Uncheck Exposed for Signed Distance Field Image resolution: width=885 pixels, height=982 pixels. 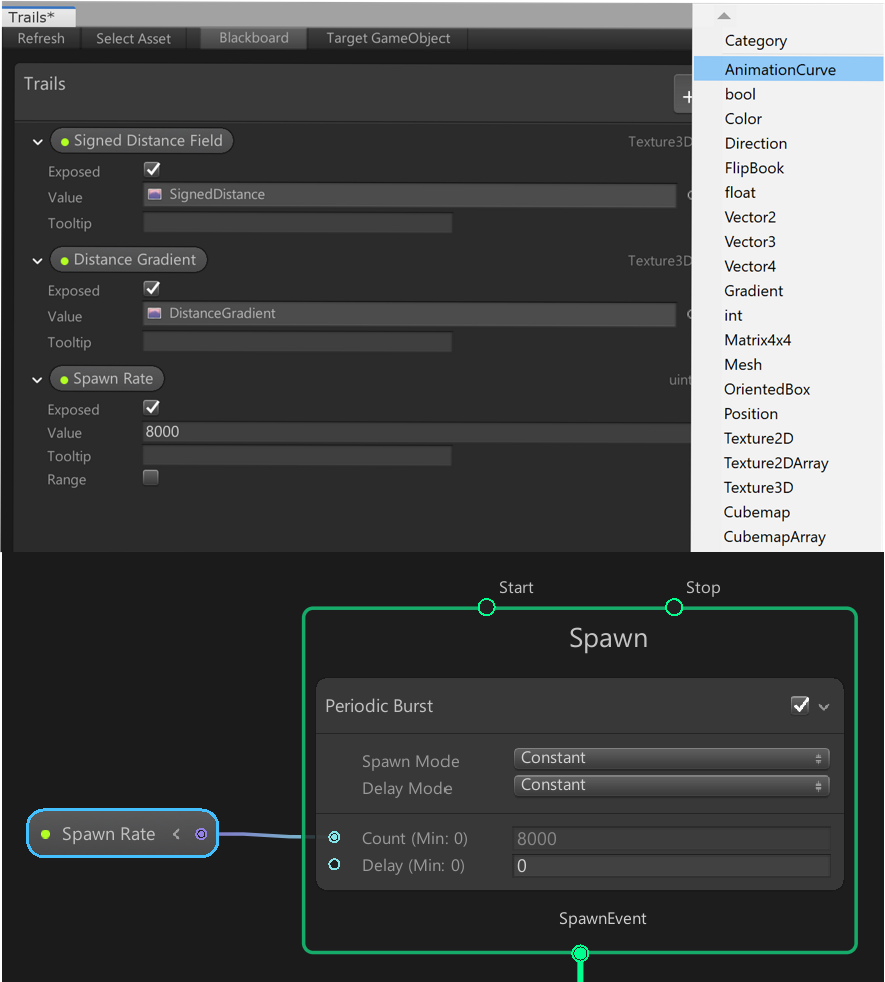pyautogui.click(x=152, y=170)
